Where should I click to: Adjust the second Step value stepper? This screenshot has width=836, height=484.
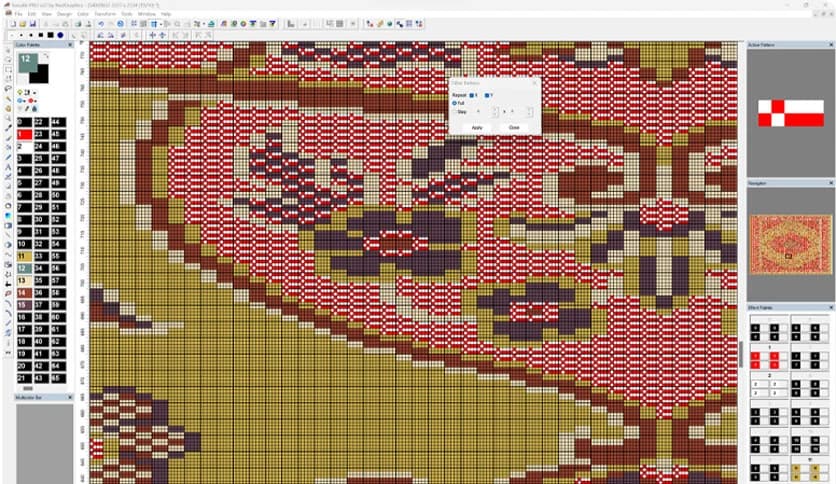click(x=529, y=112)
